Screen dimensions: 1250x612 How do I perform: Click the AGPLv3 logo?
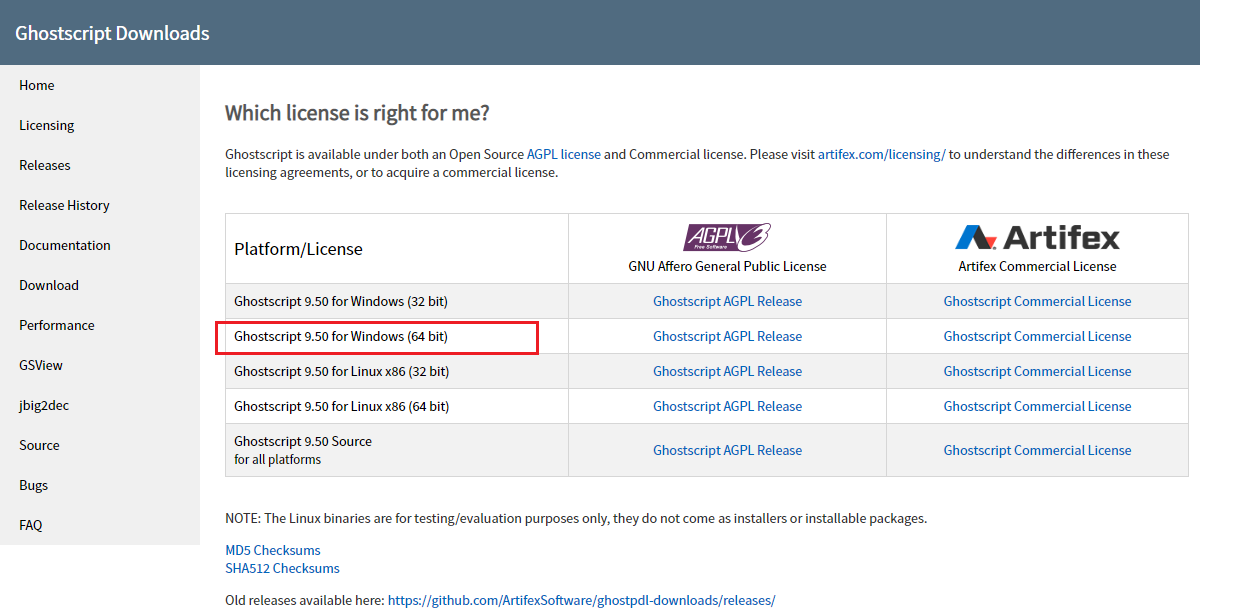[727, 237]
